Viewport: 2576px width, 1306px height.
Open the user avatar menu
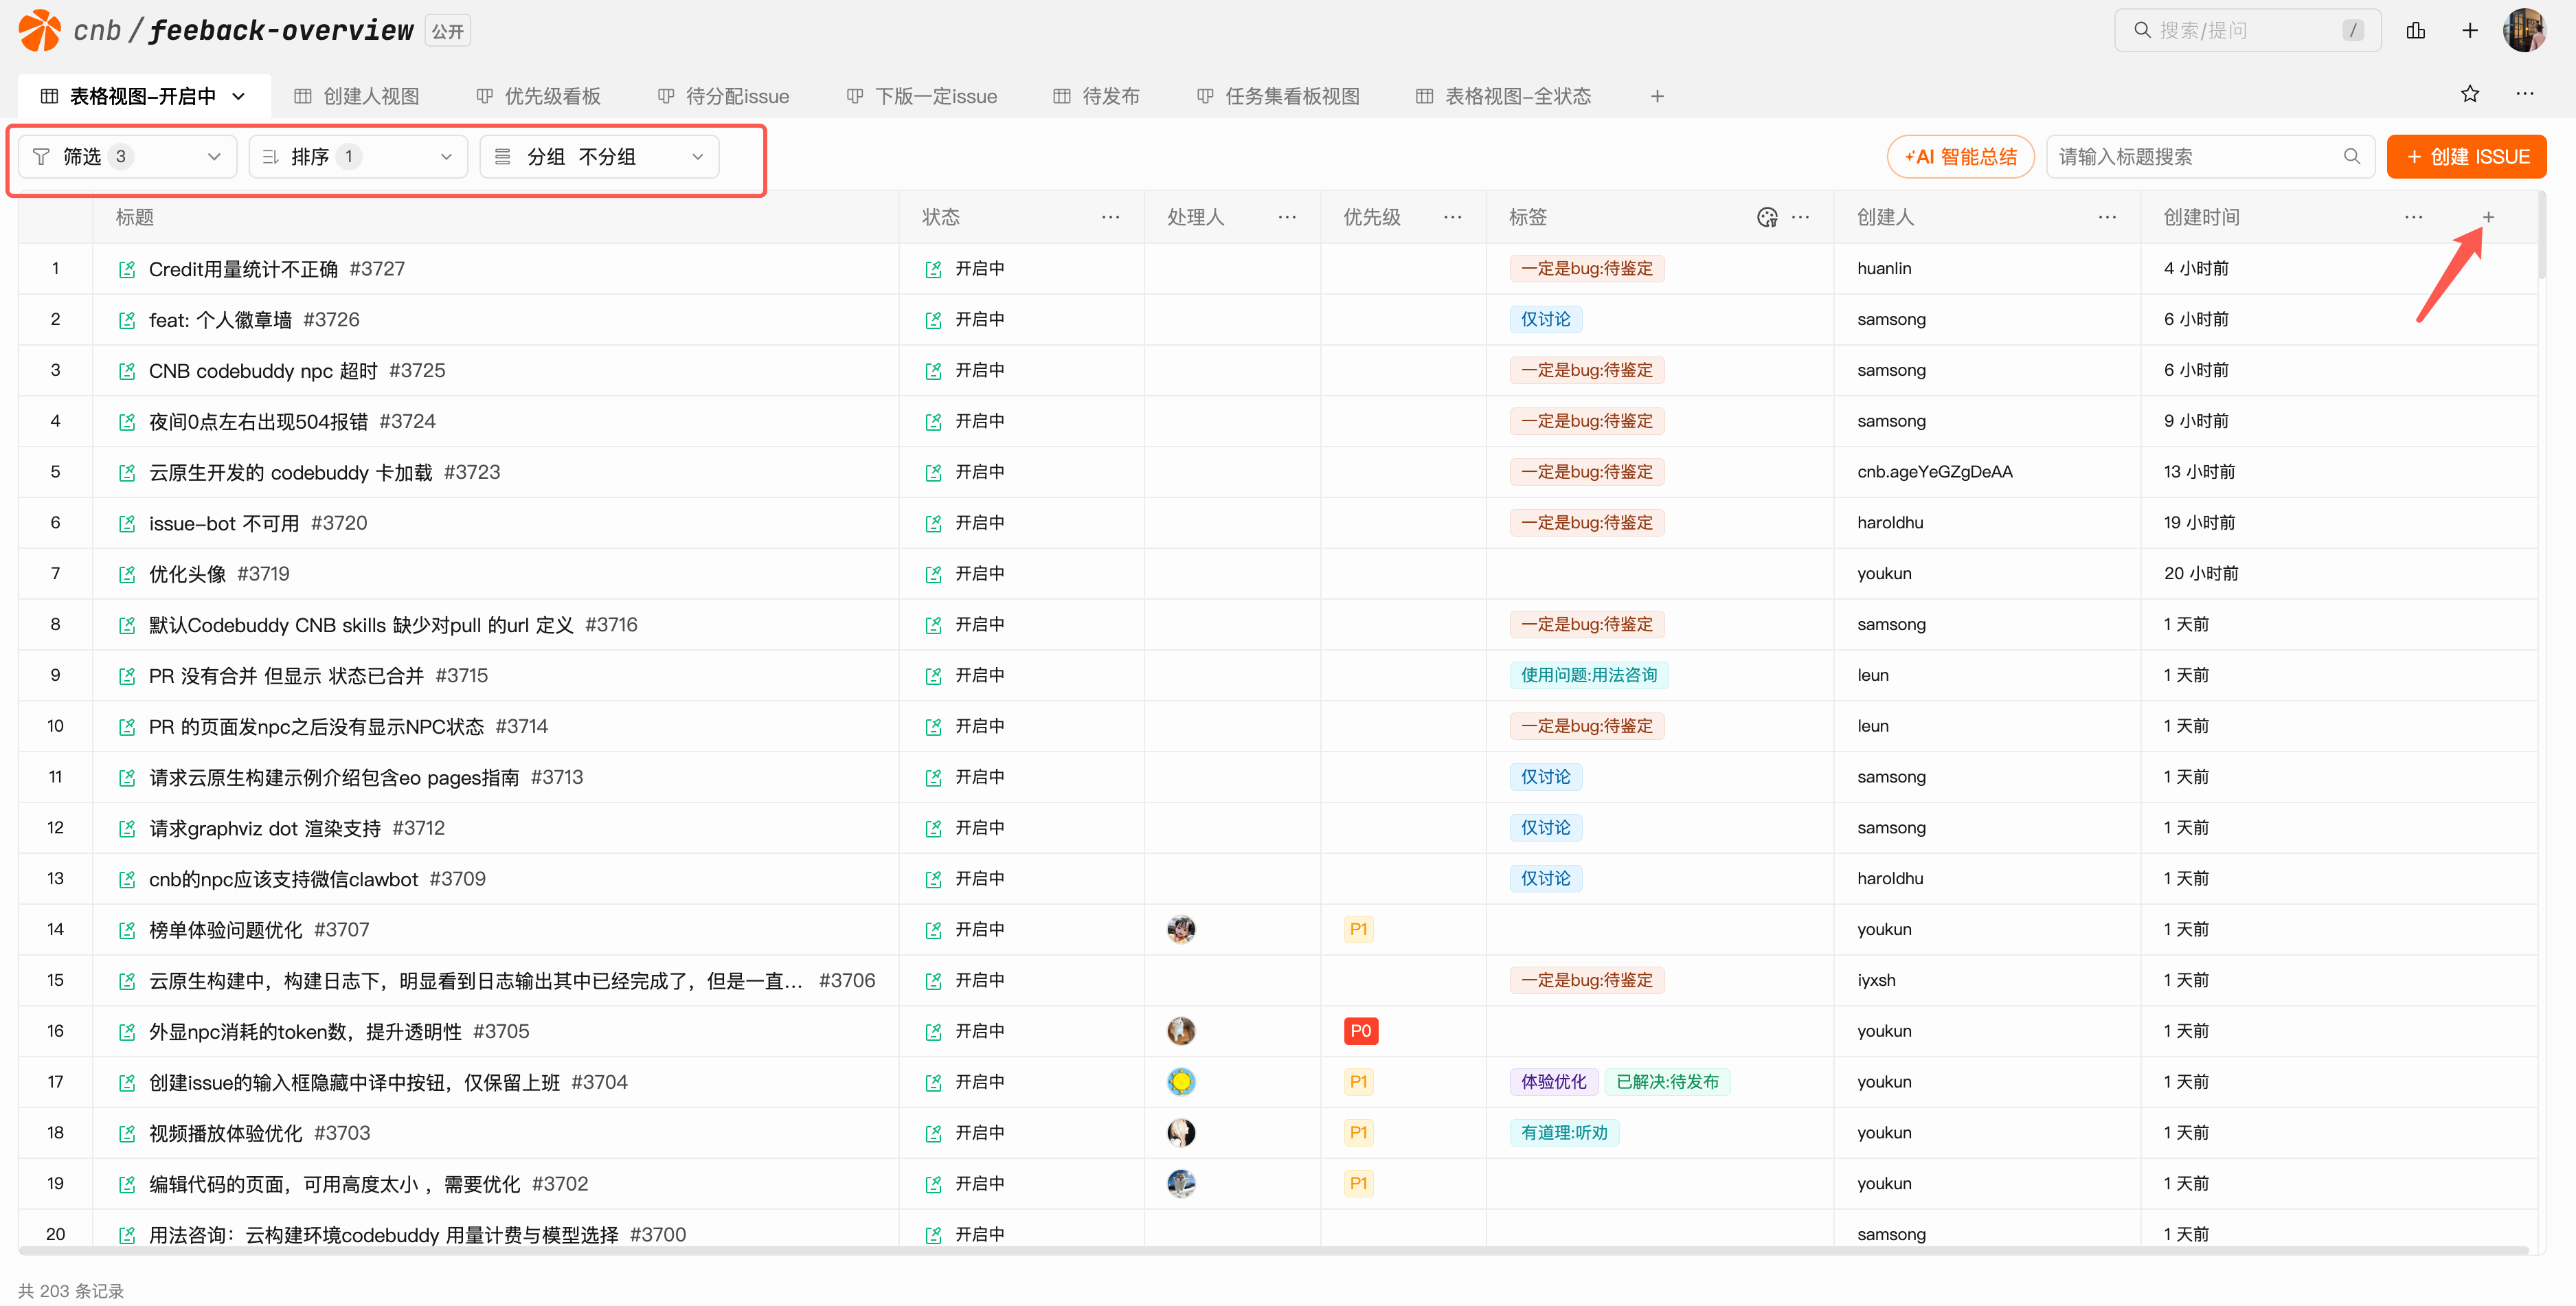[x=2524, y=30]
